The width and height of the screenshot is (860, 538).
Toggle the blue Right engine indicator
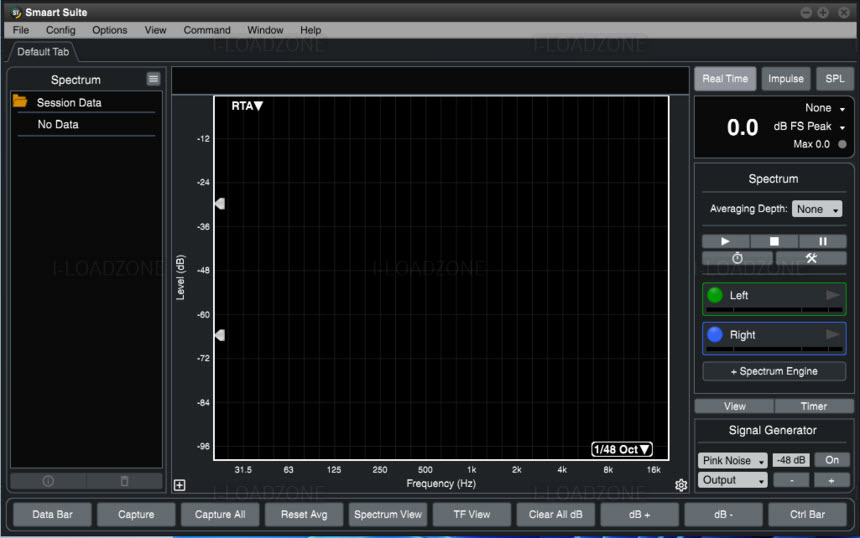(715, 334)
